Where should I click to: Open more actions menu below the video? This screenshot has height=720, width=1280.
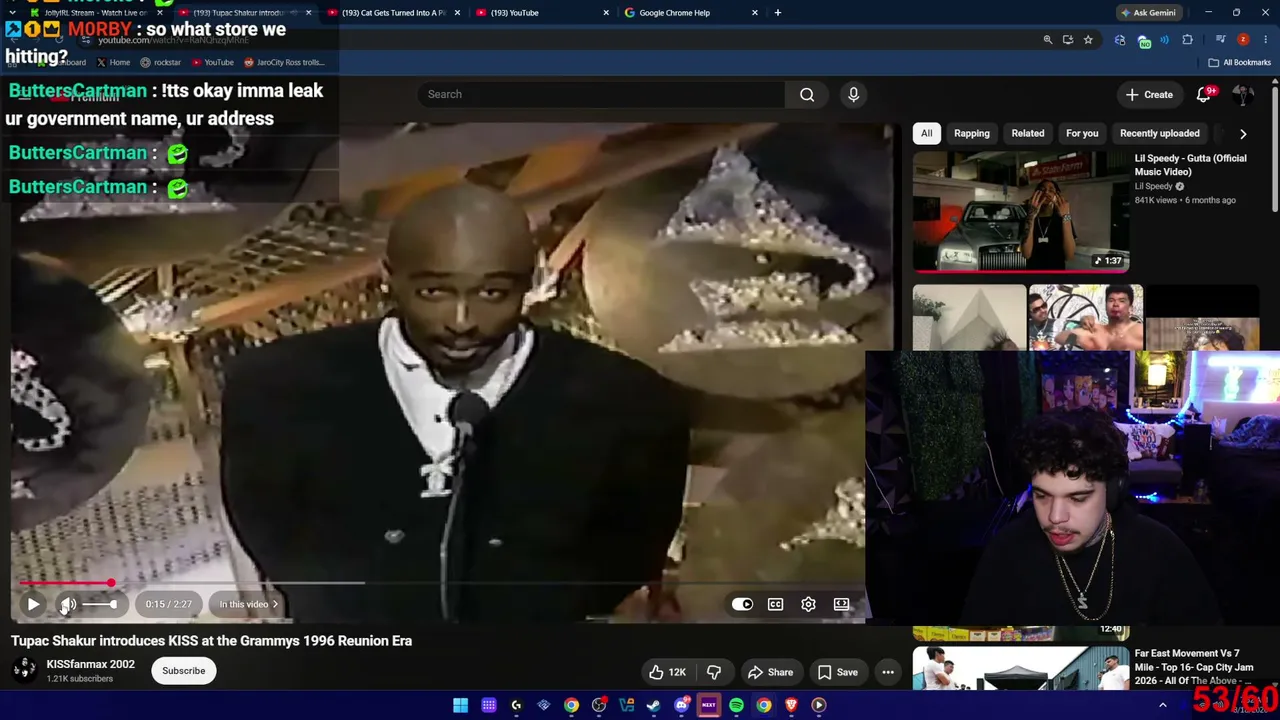[x=888, y=672]
